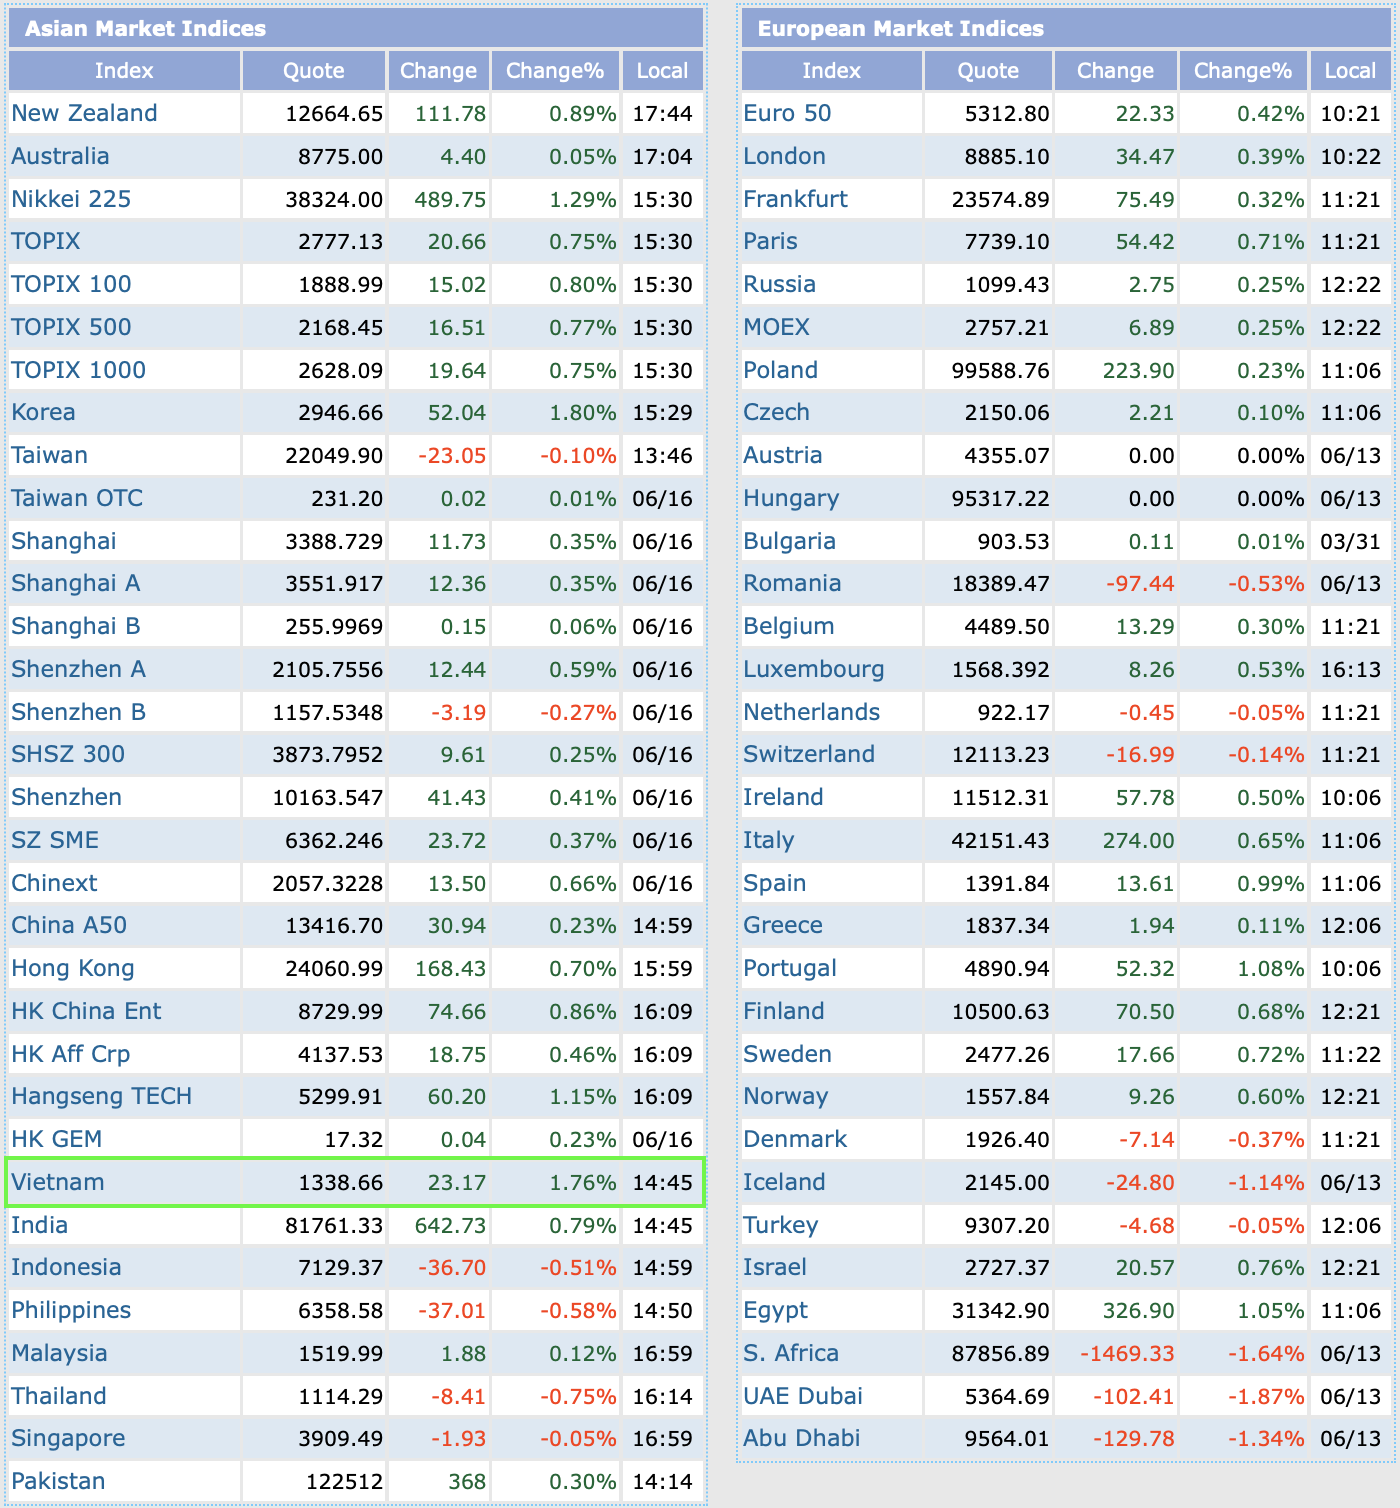Select the UAE Dubai index link
This screenshot has width=1400, height=1508.
coord(803,1396)
